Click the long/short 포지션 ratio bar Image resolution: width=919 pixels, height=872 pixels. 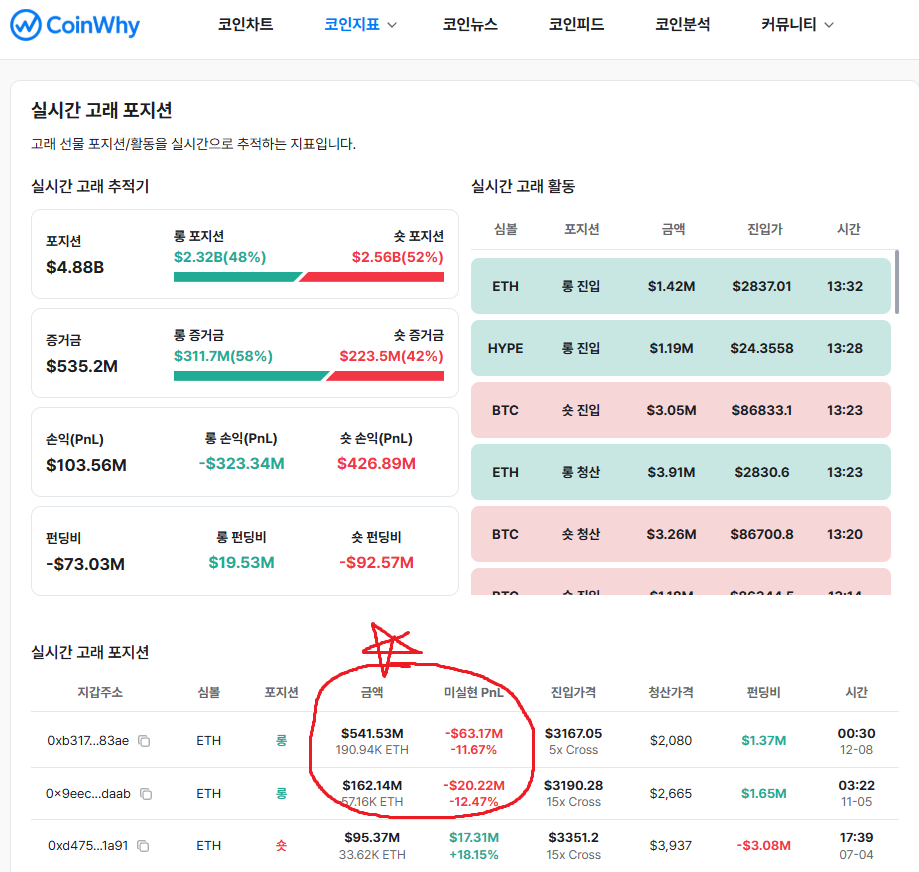pyautogui.click(x=308, y=276)
